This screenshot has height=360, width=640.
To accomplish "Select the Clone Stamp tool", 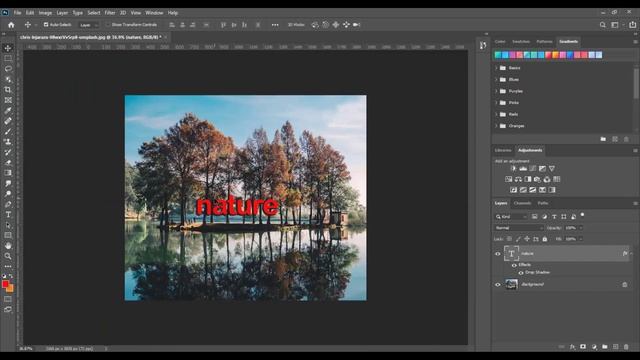I will (x=8, y=142).
